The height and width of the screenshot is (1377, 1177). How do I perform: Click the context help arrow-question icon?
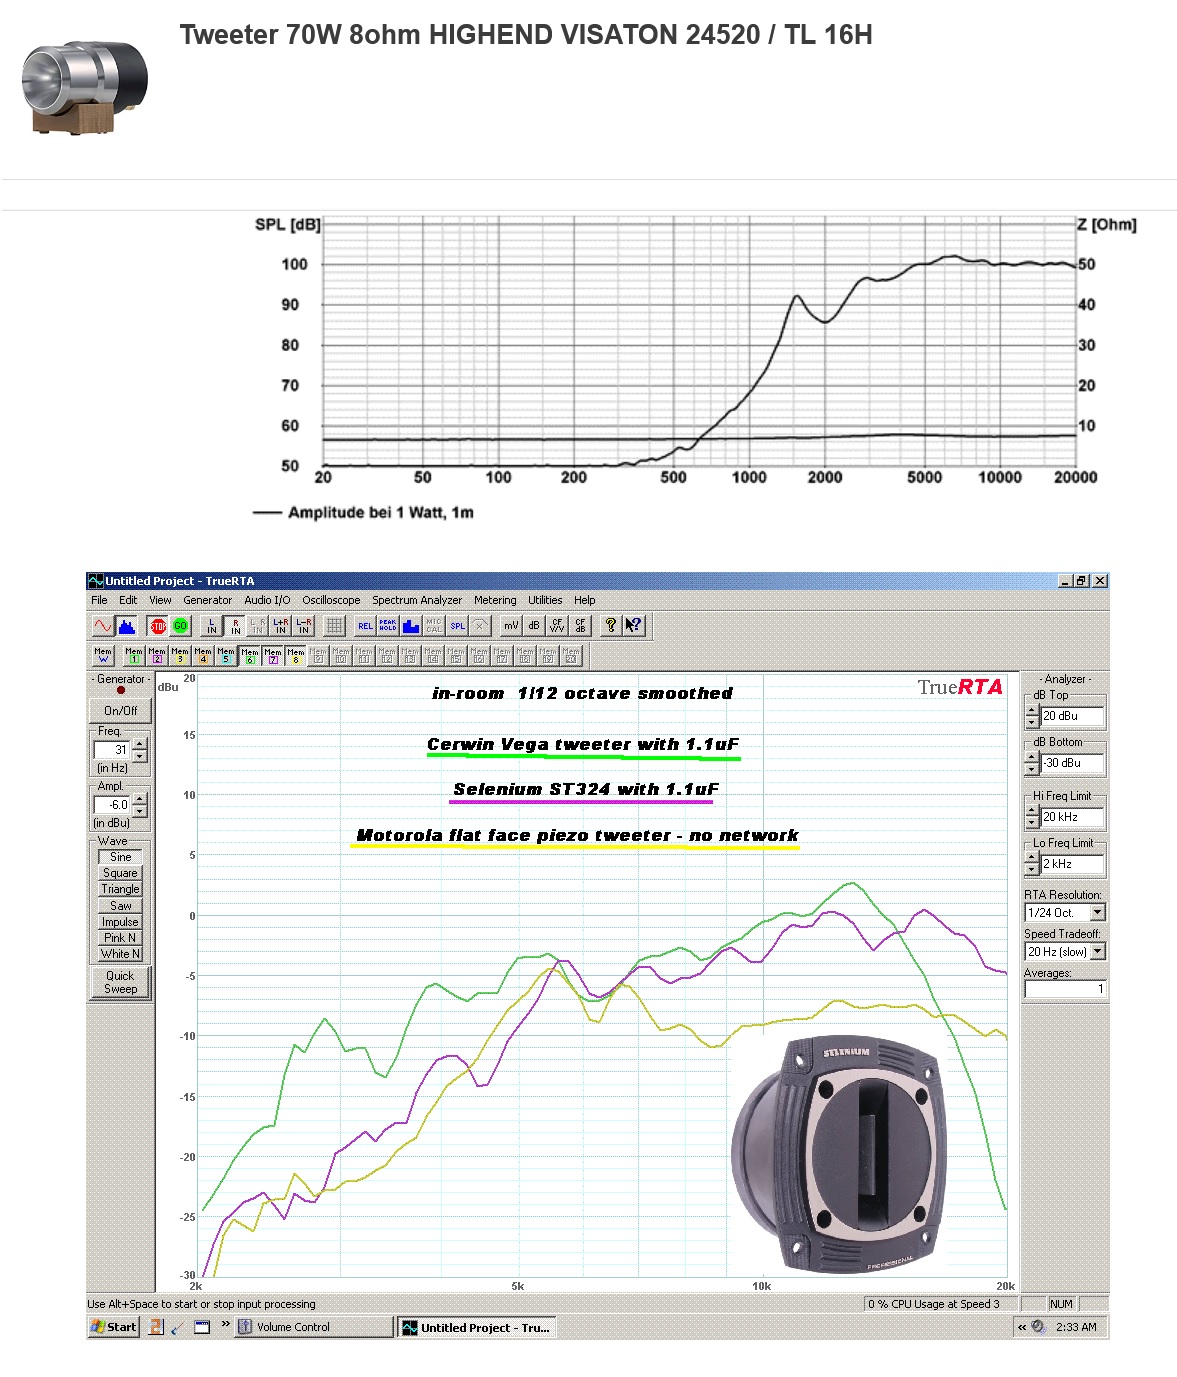634,626
